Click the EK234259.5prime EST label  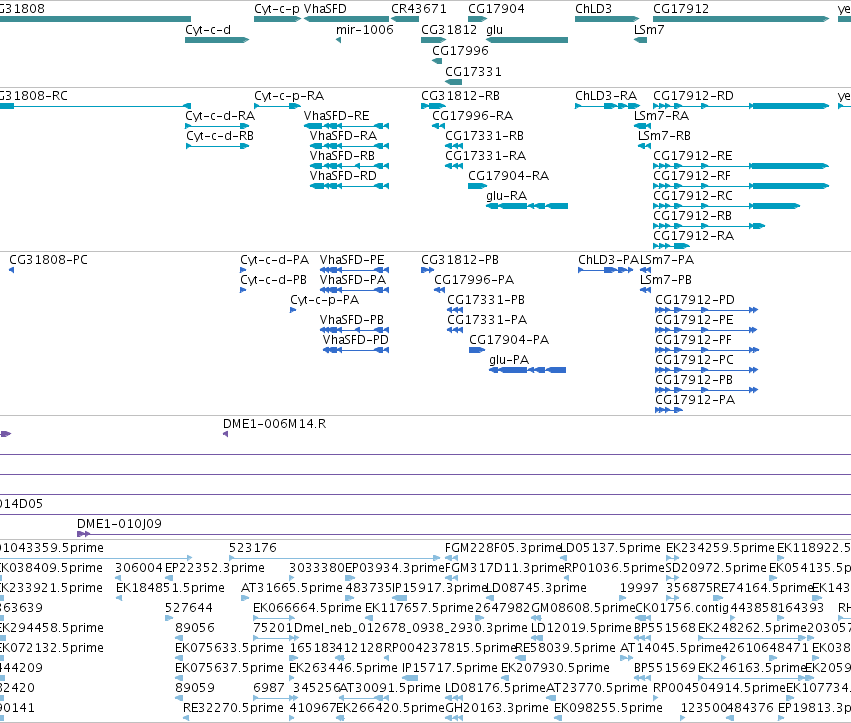coord(720,548)
